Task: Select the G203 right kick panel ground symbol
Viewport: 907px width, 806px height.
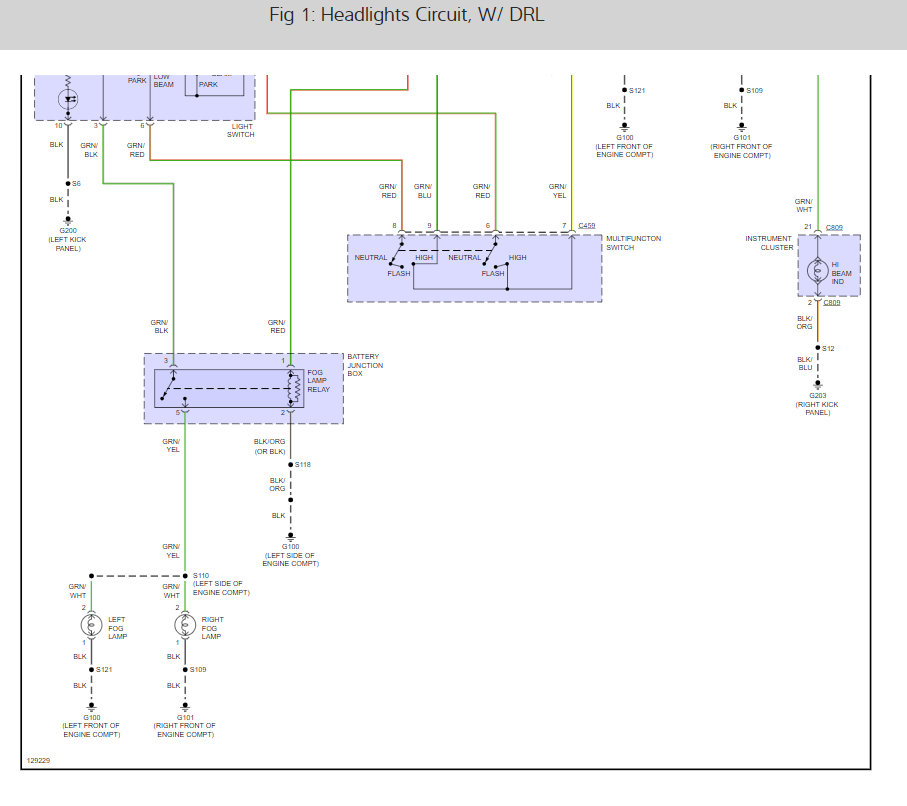Action: [x=817, y=384]
